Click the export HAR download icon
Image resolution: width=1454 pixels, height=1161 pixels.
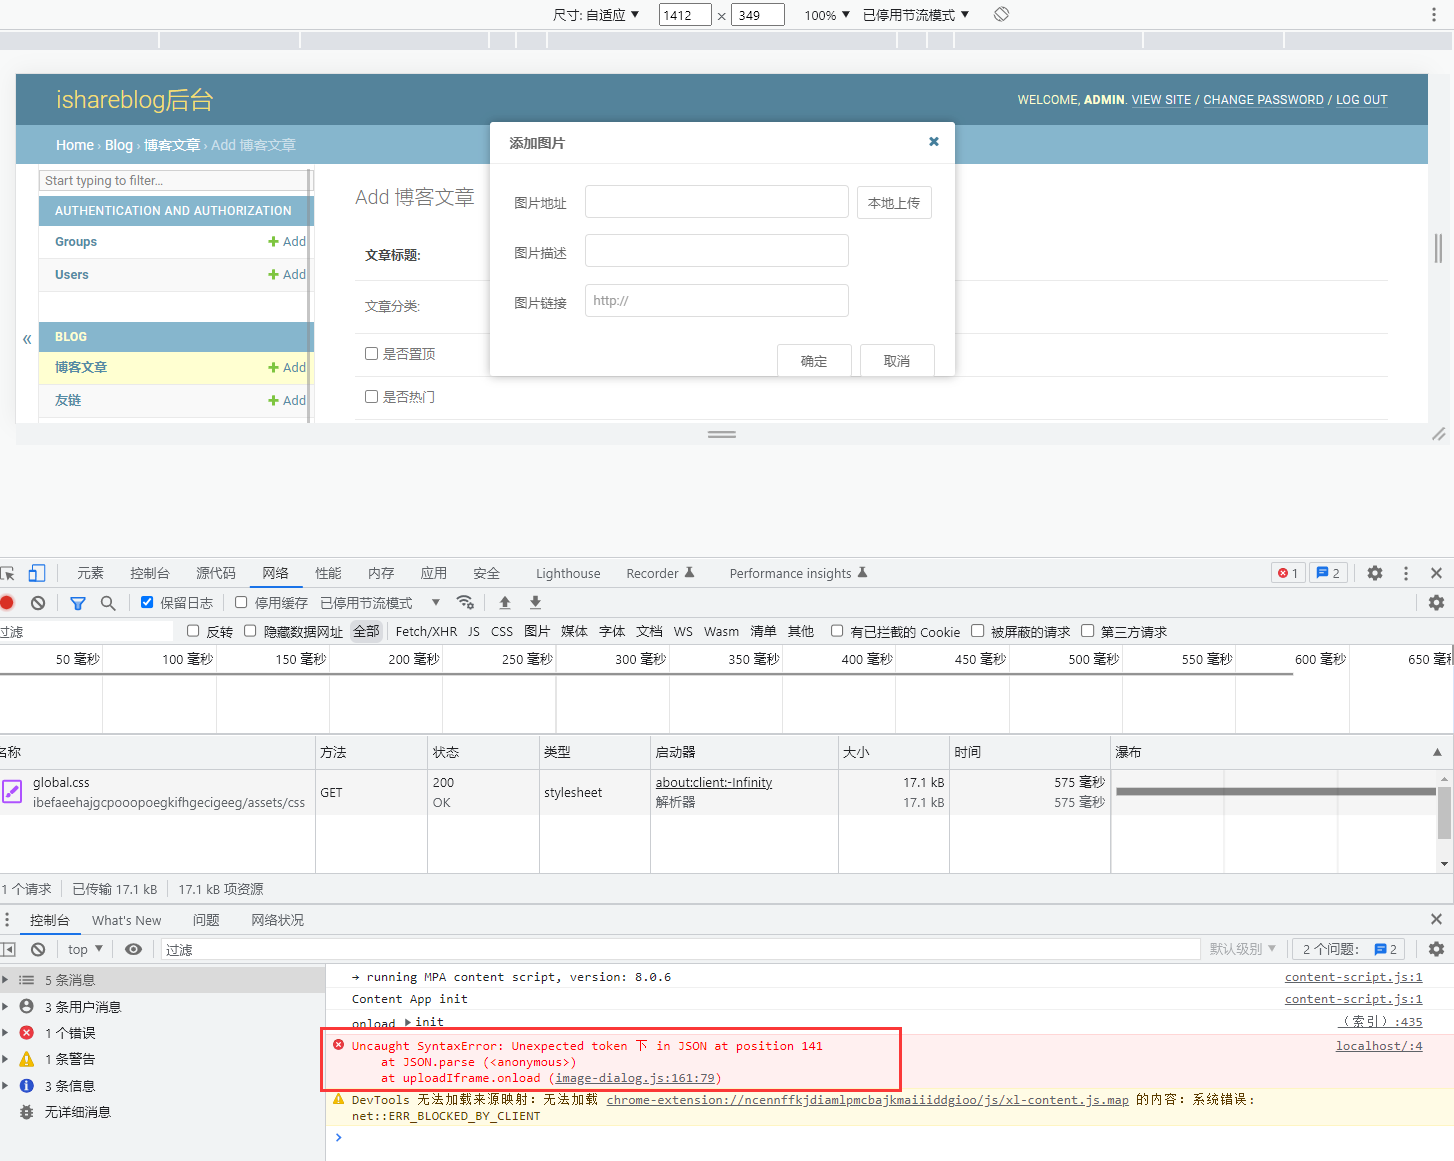(535, 602)
